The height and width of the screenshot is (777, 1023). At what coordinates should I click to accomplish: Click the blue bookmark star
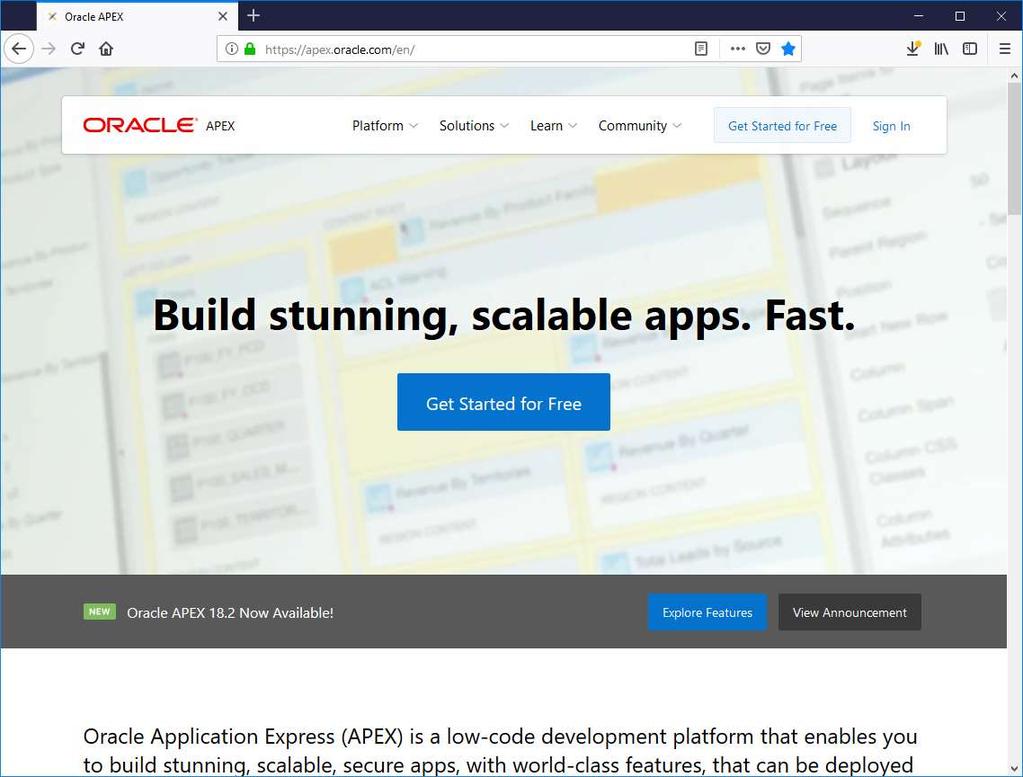tap(788, 49)
